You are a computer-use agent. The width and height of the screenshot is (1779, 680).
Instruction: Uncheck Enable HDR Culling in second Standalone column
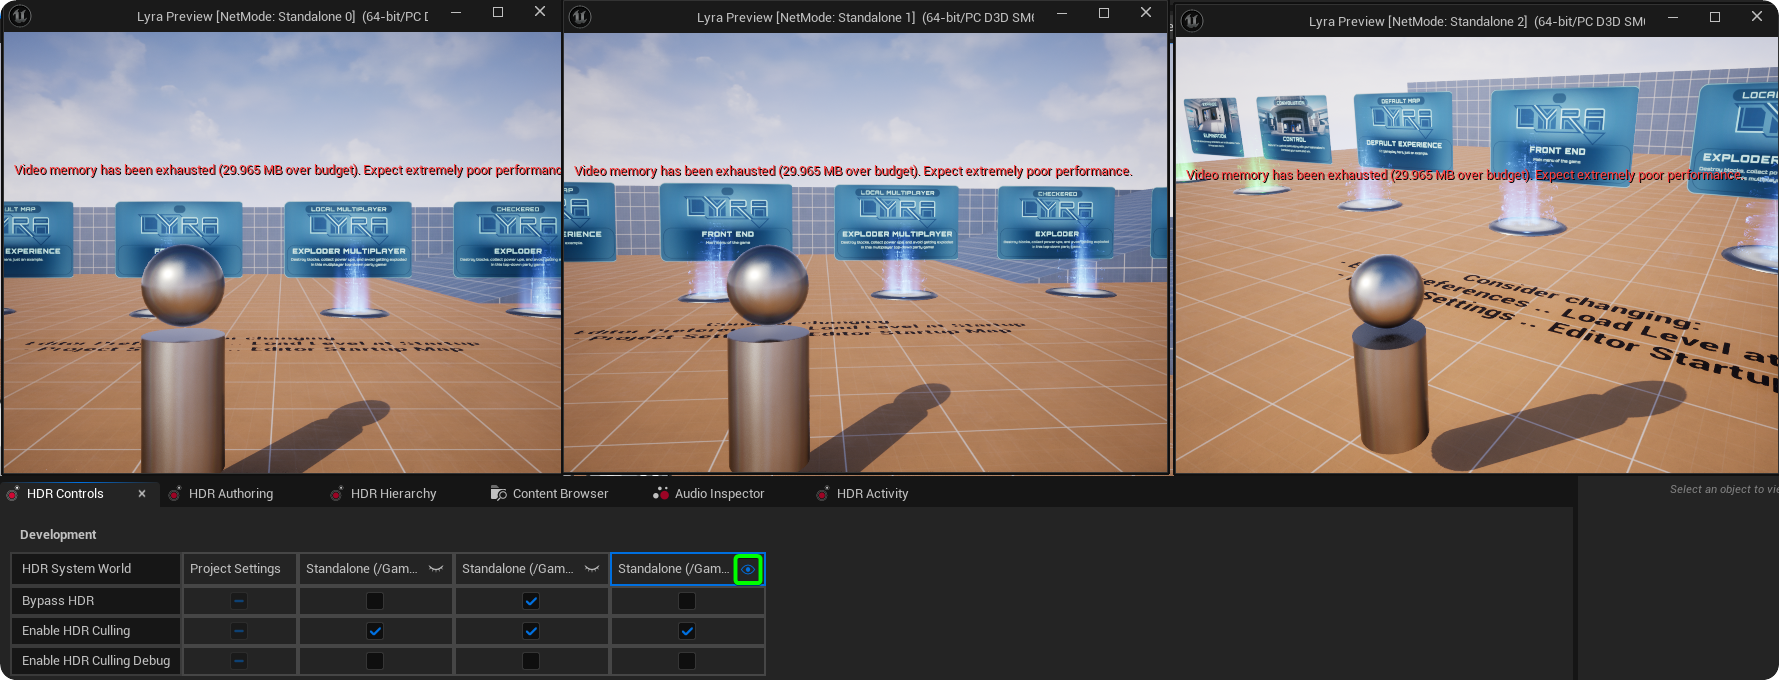point(531,631)
